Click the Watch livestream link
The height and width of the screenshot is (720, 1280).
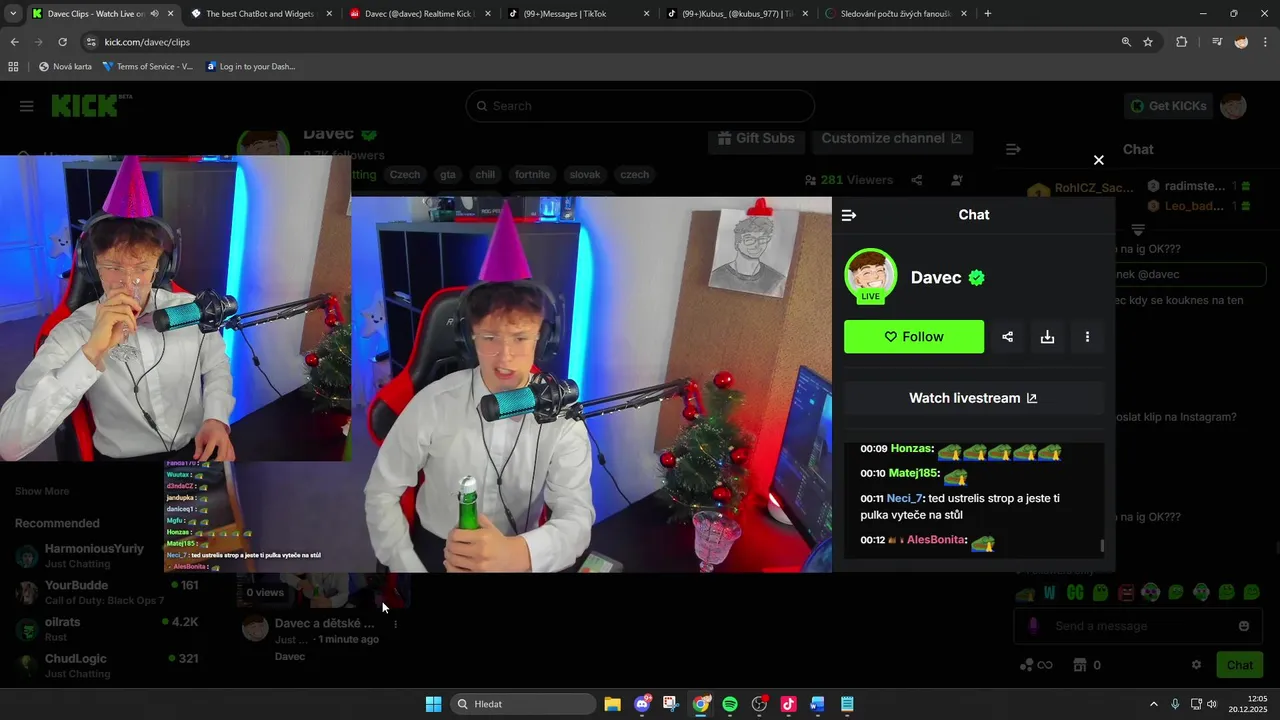(974, 398)
